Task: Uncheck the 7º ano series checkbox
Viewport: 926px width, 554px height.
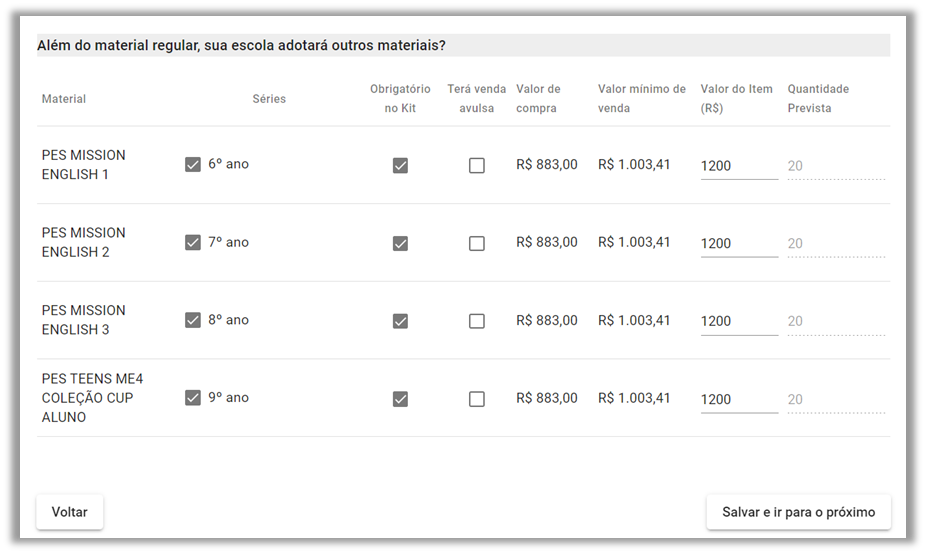Action: point(193,242)
